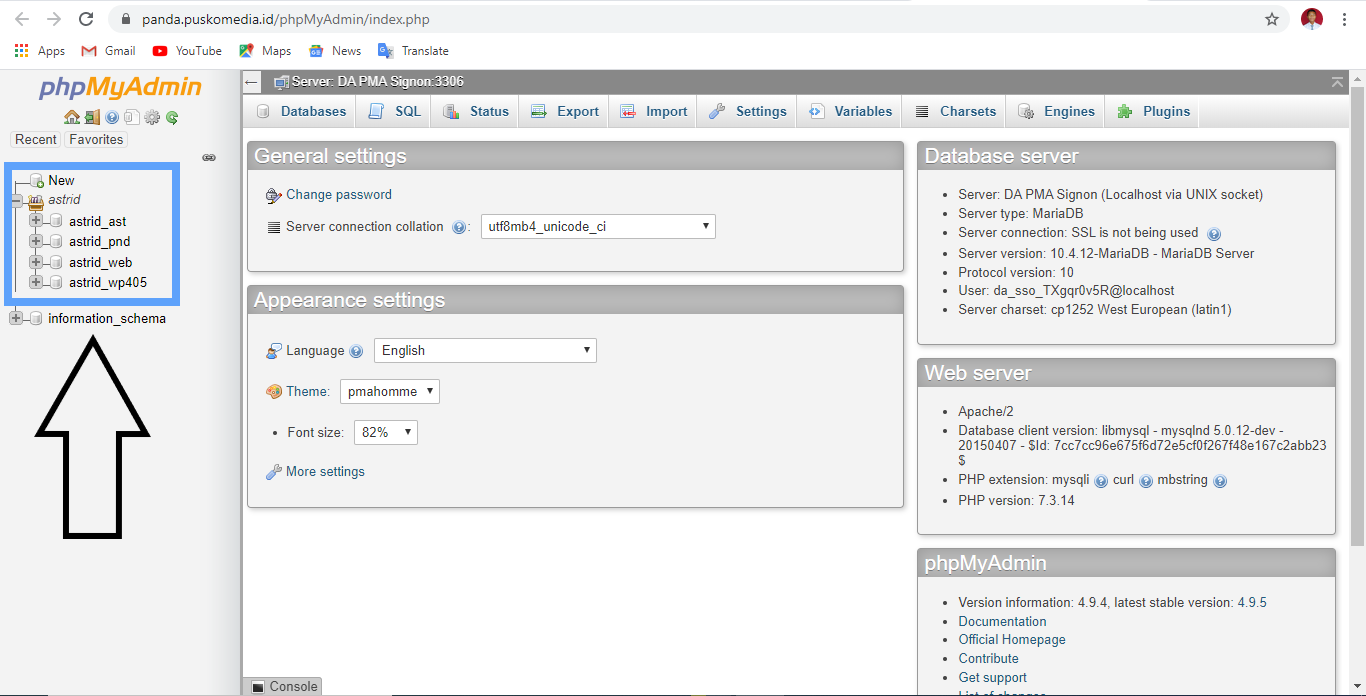
Task: Expand the information_schema tree entry
Action: [14, 317]
